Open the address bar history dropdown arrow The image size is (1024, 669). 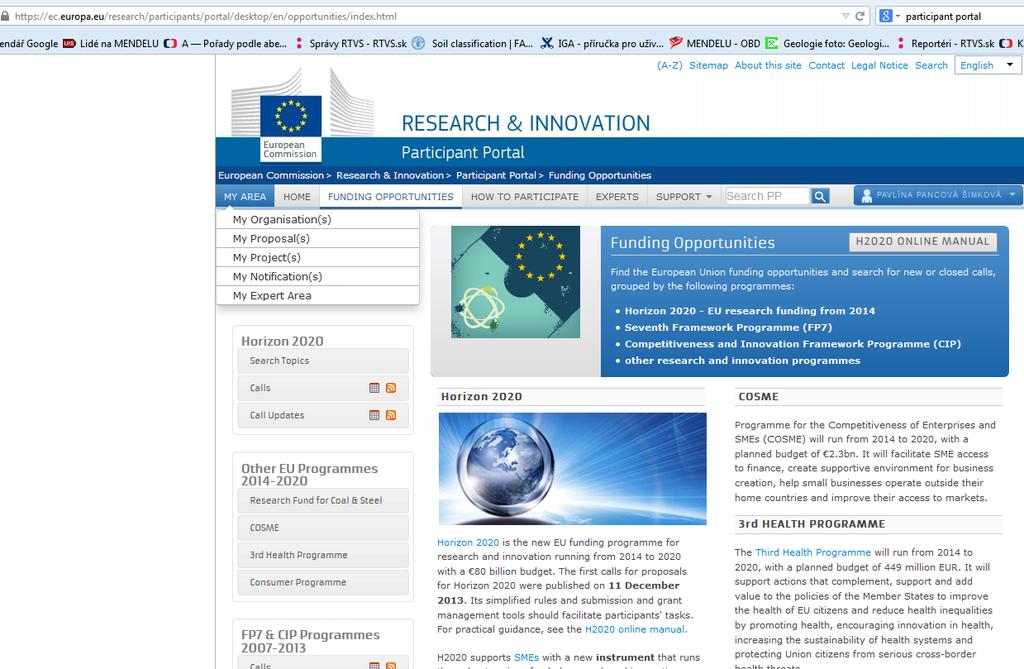coord(846,16)
